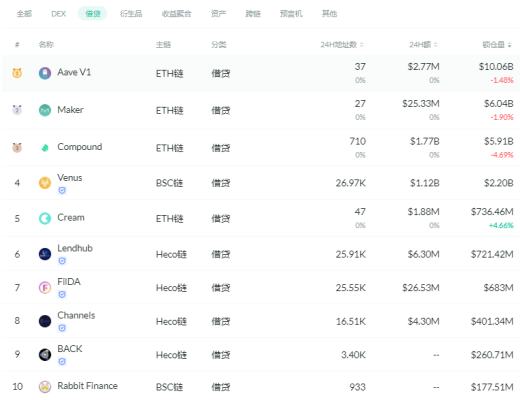Click the Channels logo icon

tap(45, 321)
